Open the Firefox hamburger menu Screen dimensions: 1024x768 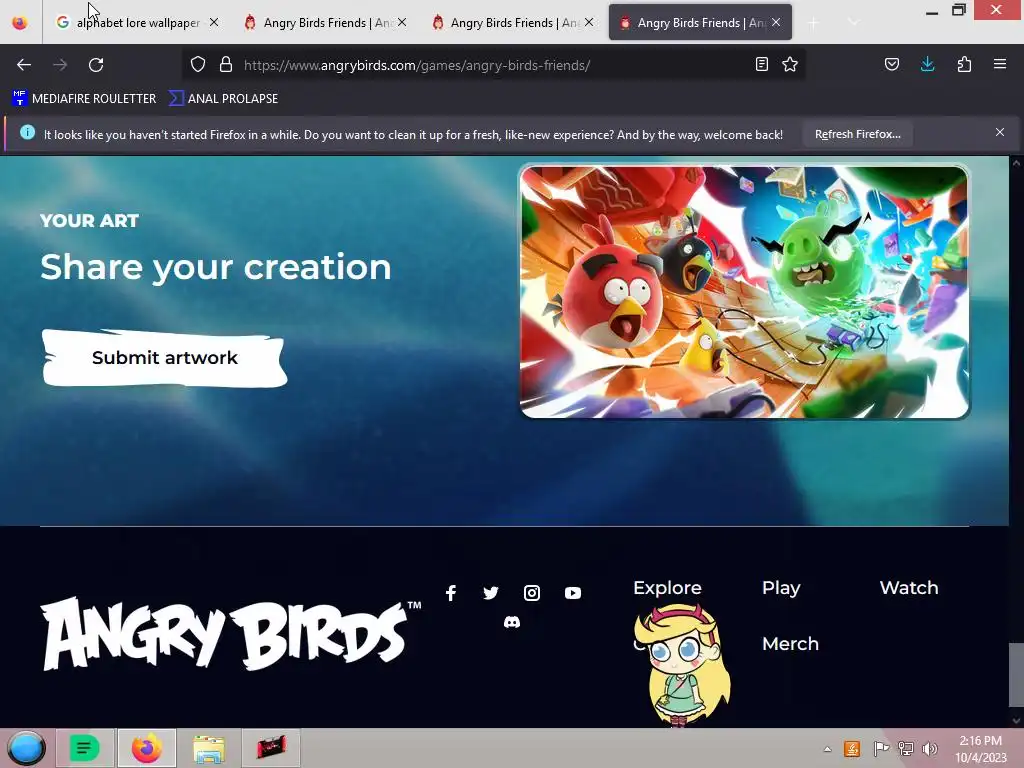[x=1000, y=64]
